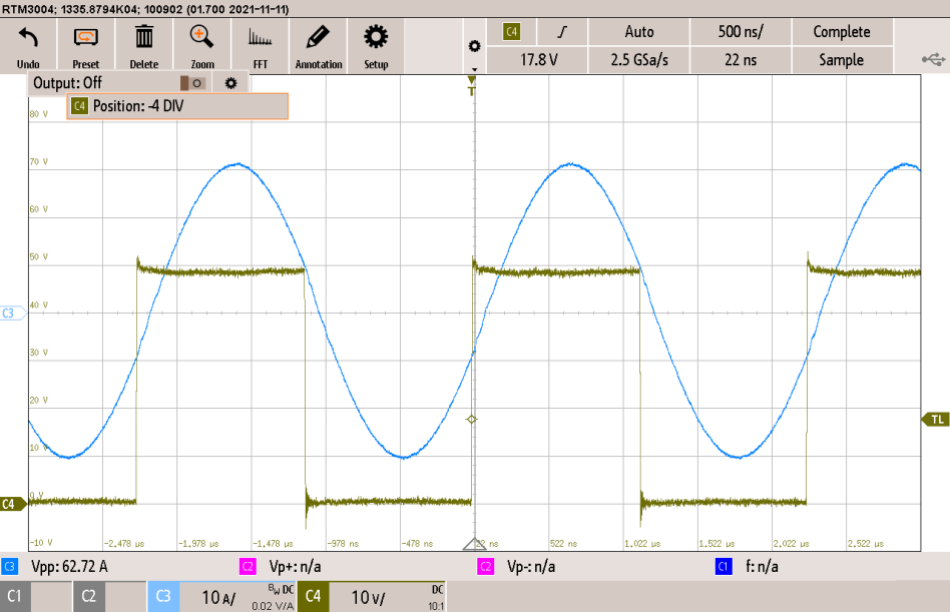Select the Sample acquisition mode
Viewport: 950px width, 612px height.
point(842,60)
